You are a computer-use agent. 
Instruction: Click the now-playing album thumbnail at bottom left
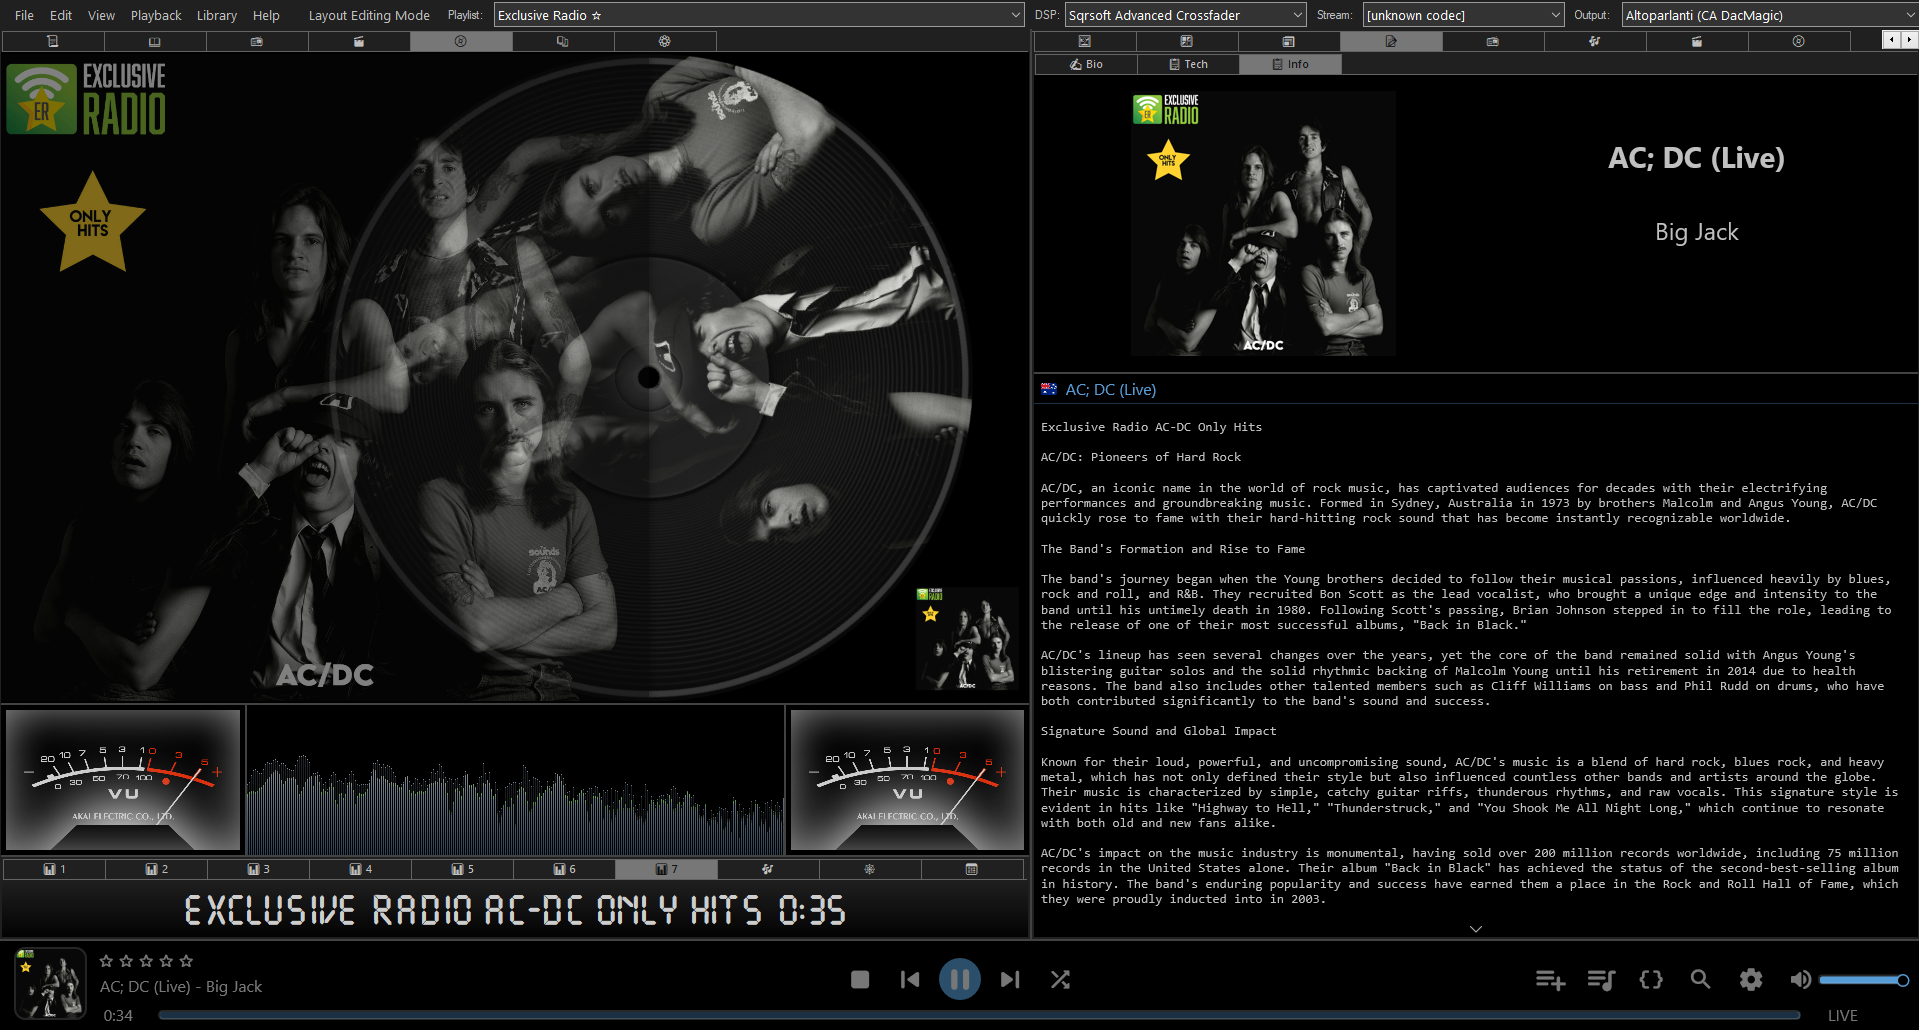coord(50,984)
